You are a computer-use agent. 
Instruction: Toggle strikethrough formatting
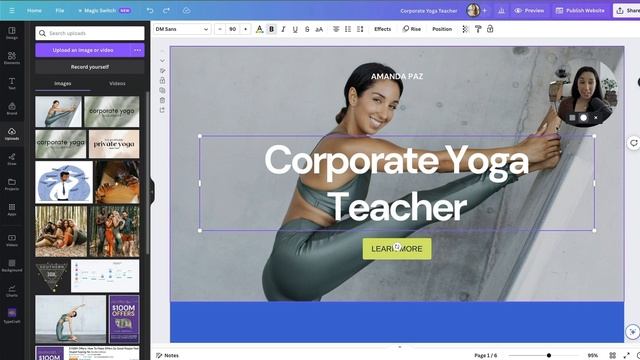[307, 29]
